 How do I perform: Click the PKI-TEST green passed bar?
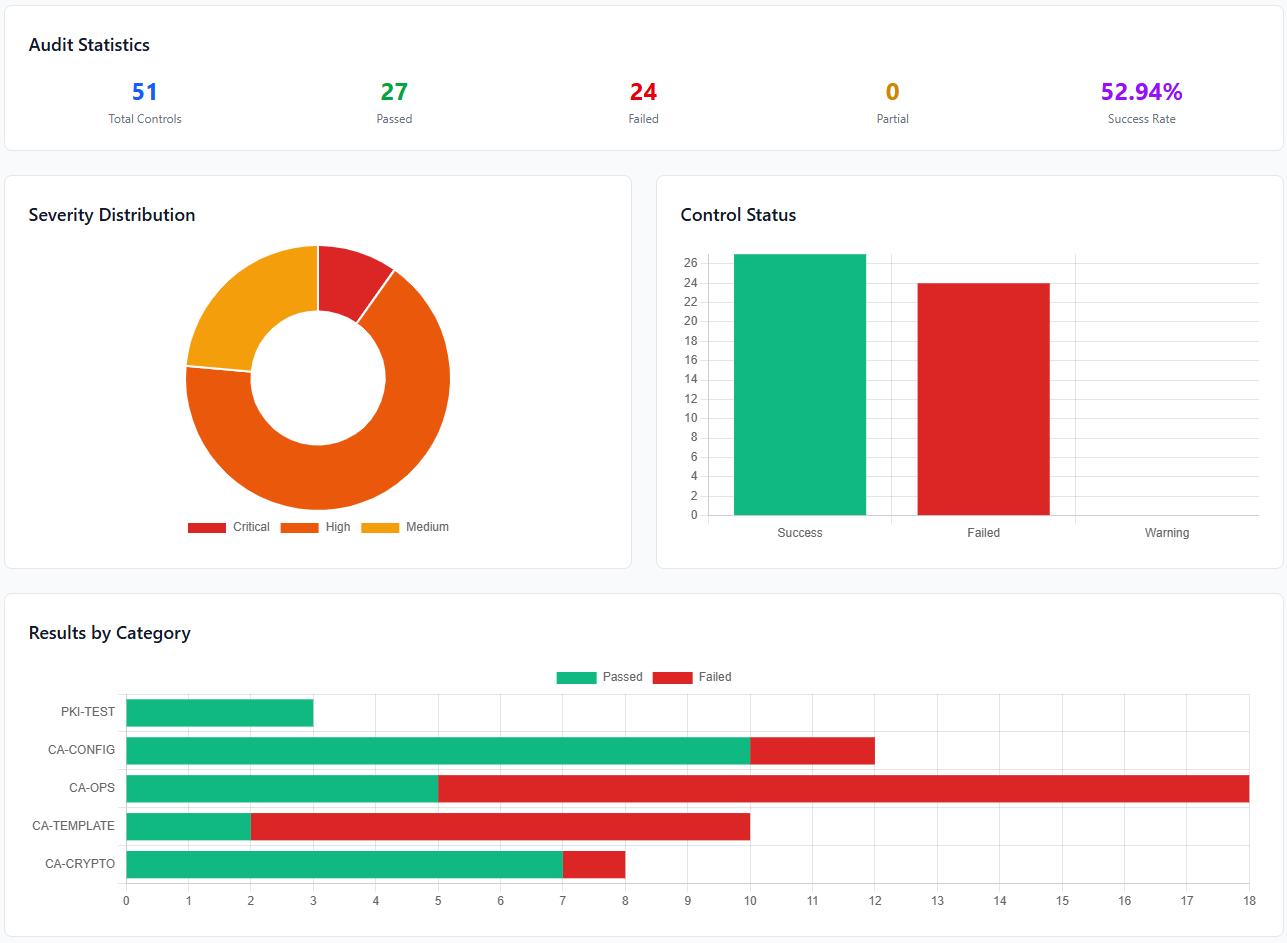coord(220,713)
